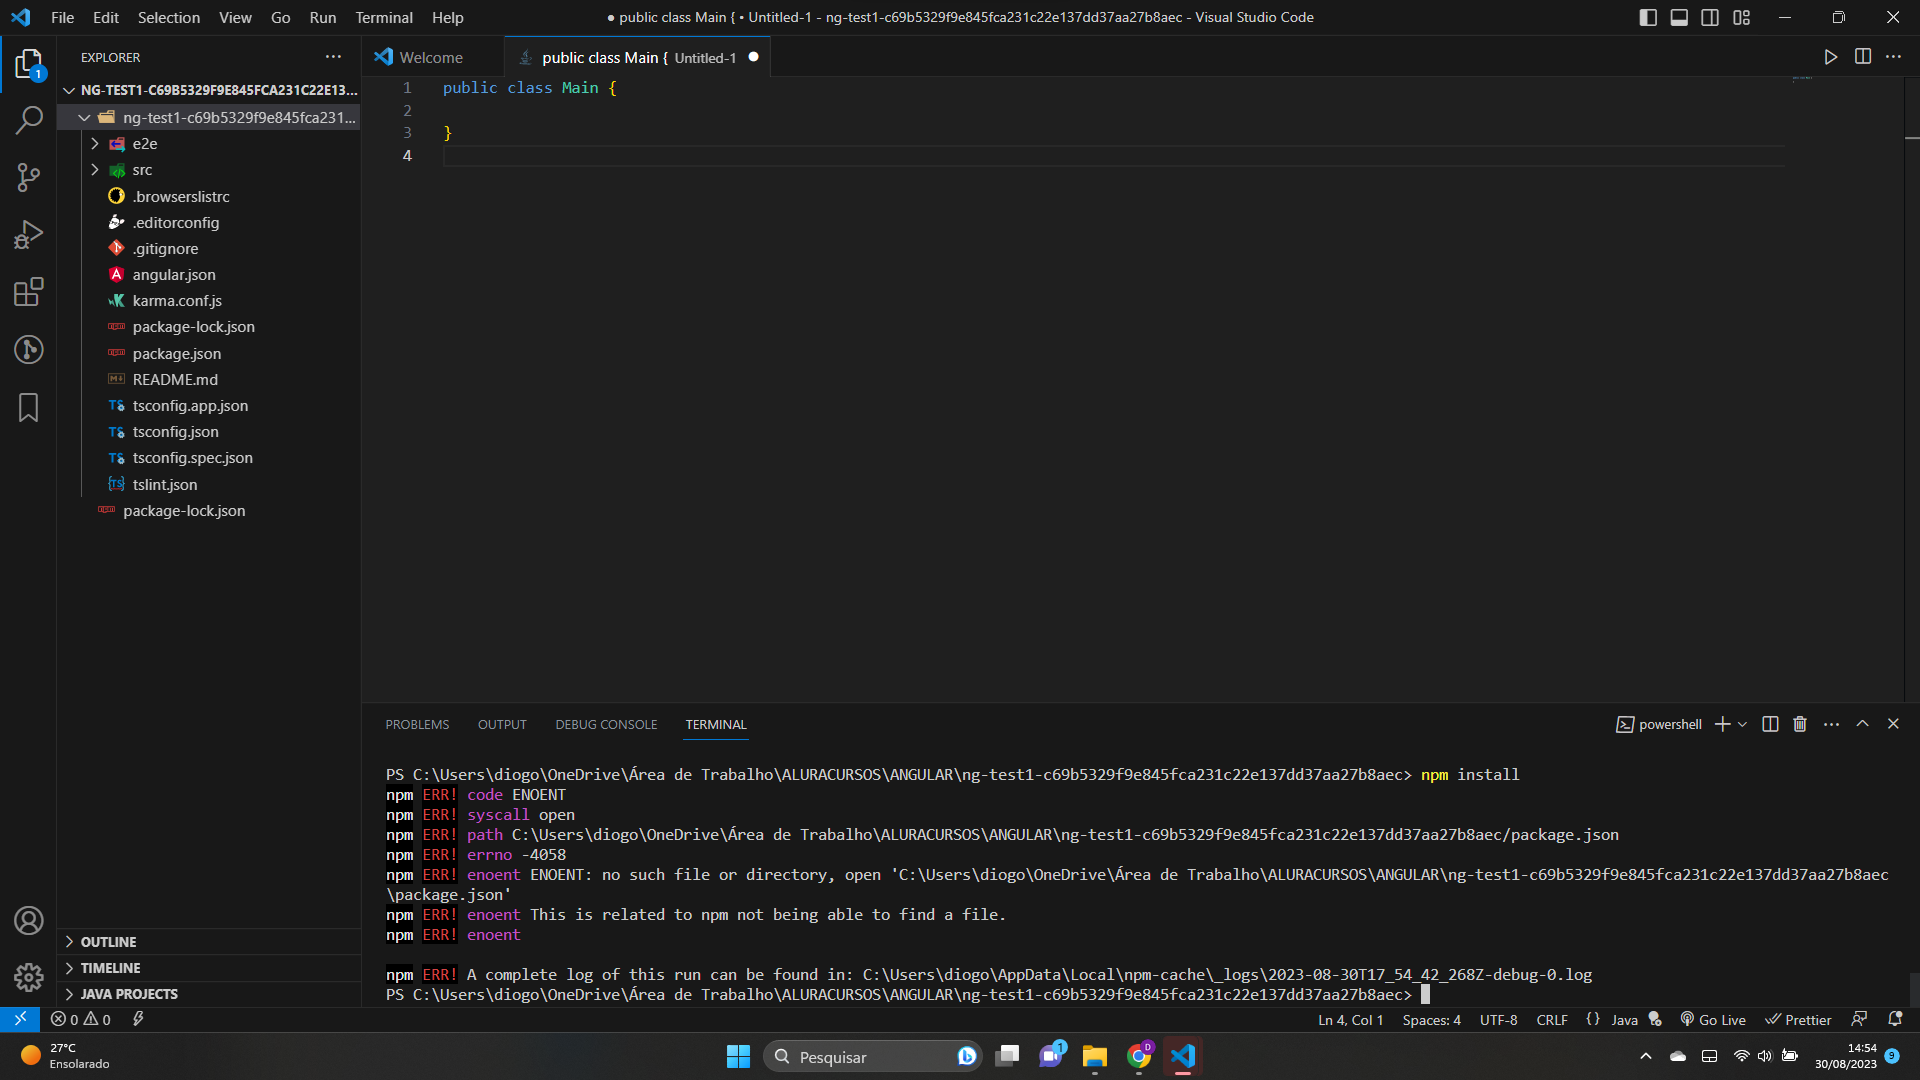
Task: Kill terminal with trash icon
Action: [1800, 724]
